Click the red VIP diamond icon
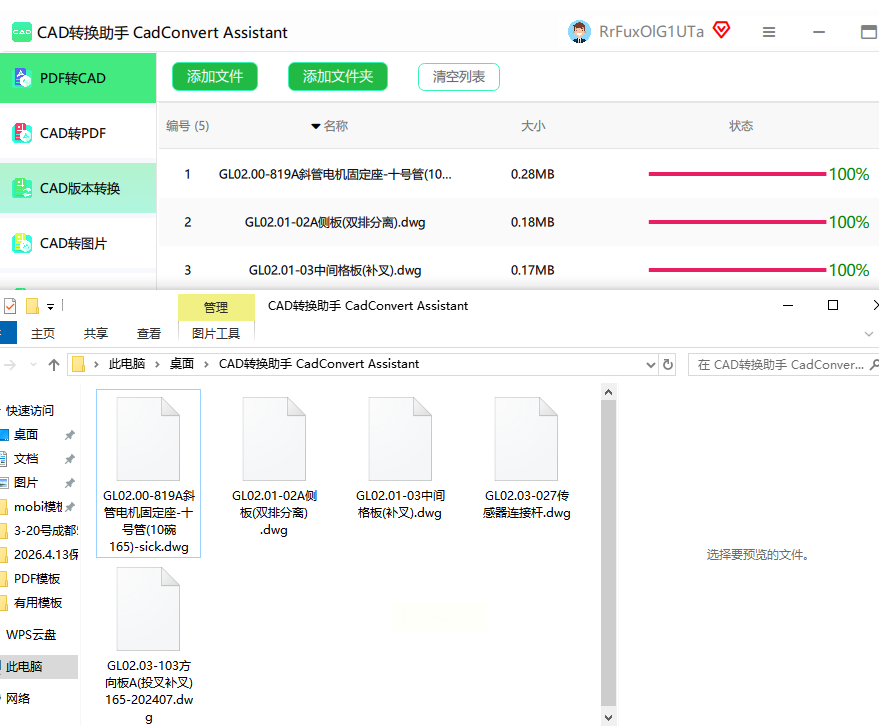 pos(721,30)
